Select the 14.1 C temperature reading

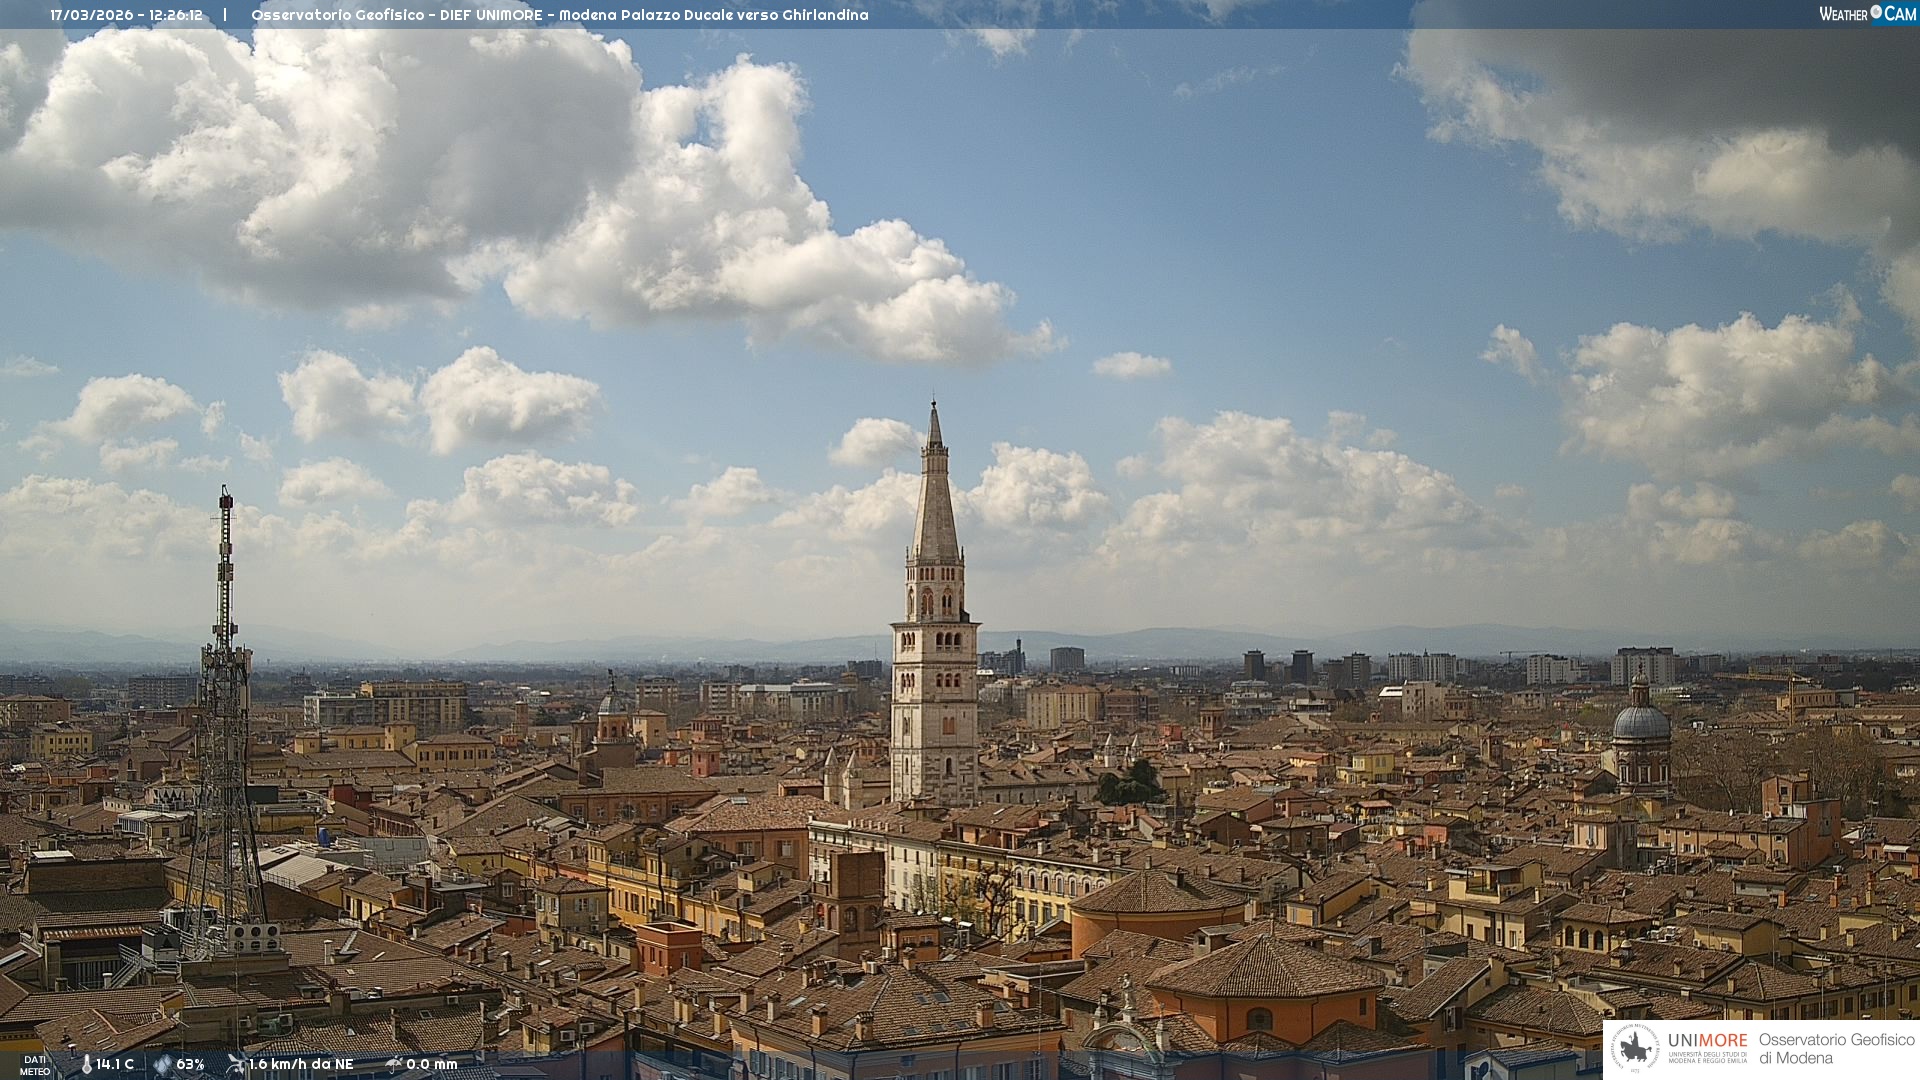(115, 1064)
